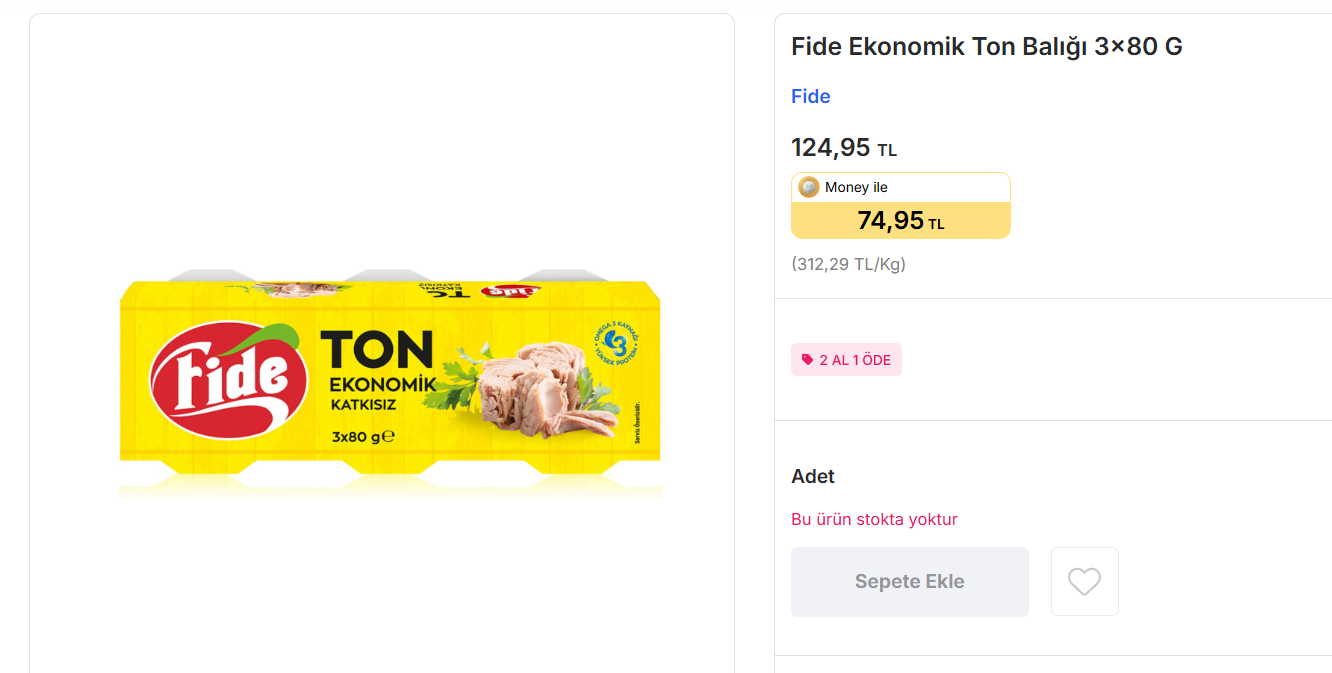Click the Money coin icon

point(808,187)
